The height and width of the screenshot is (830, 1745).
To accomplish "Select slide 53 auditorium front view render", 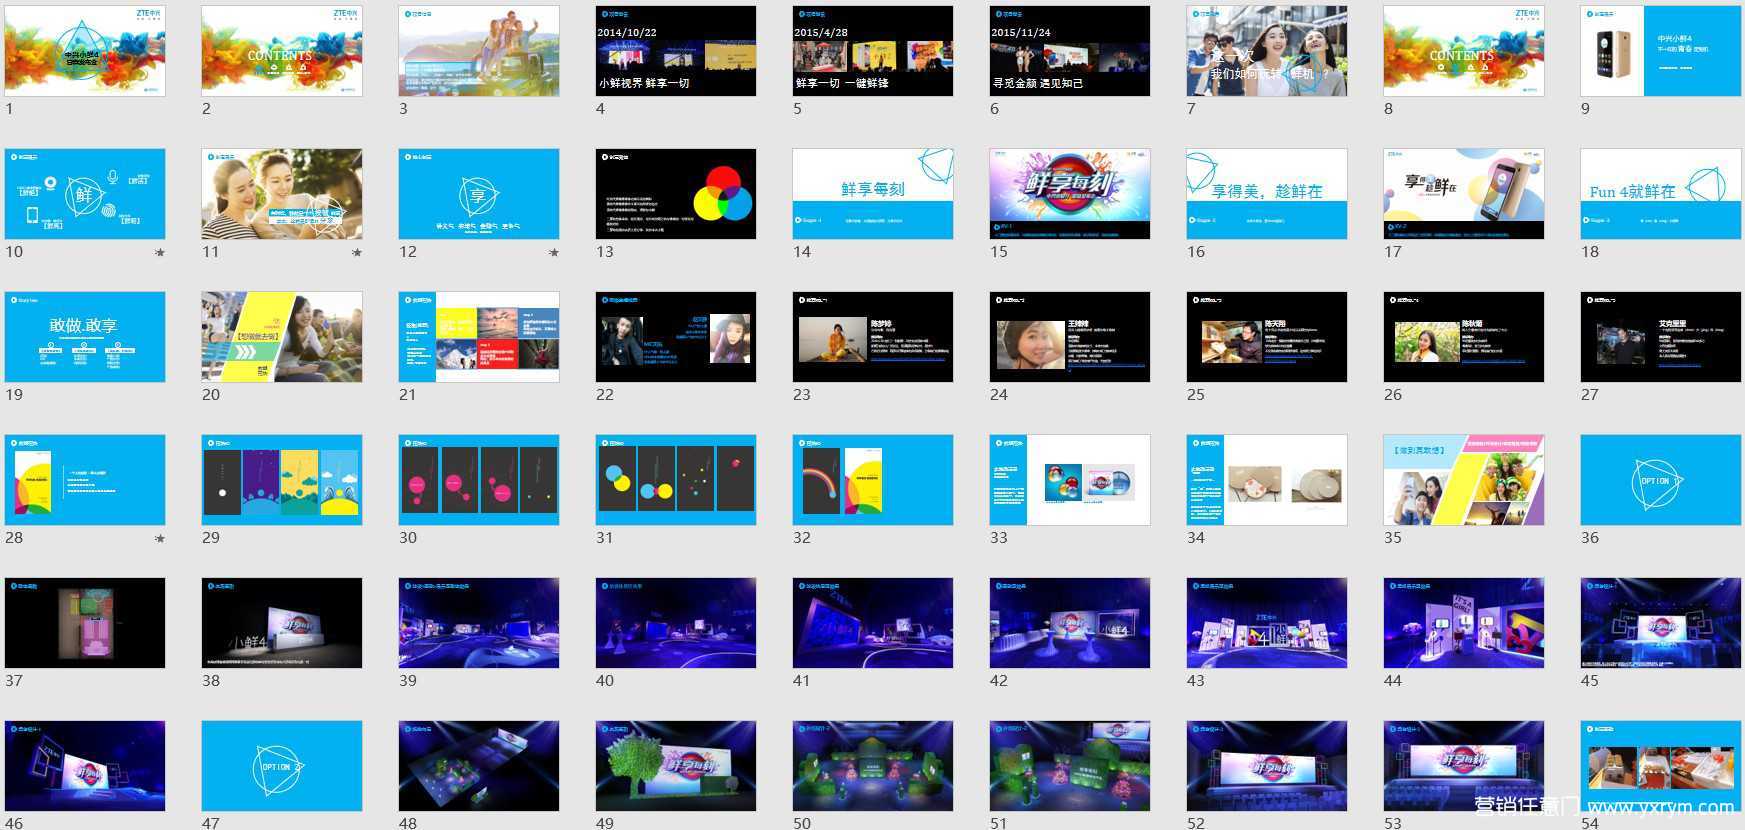I will 1464,766.
